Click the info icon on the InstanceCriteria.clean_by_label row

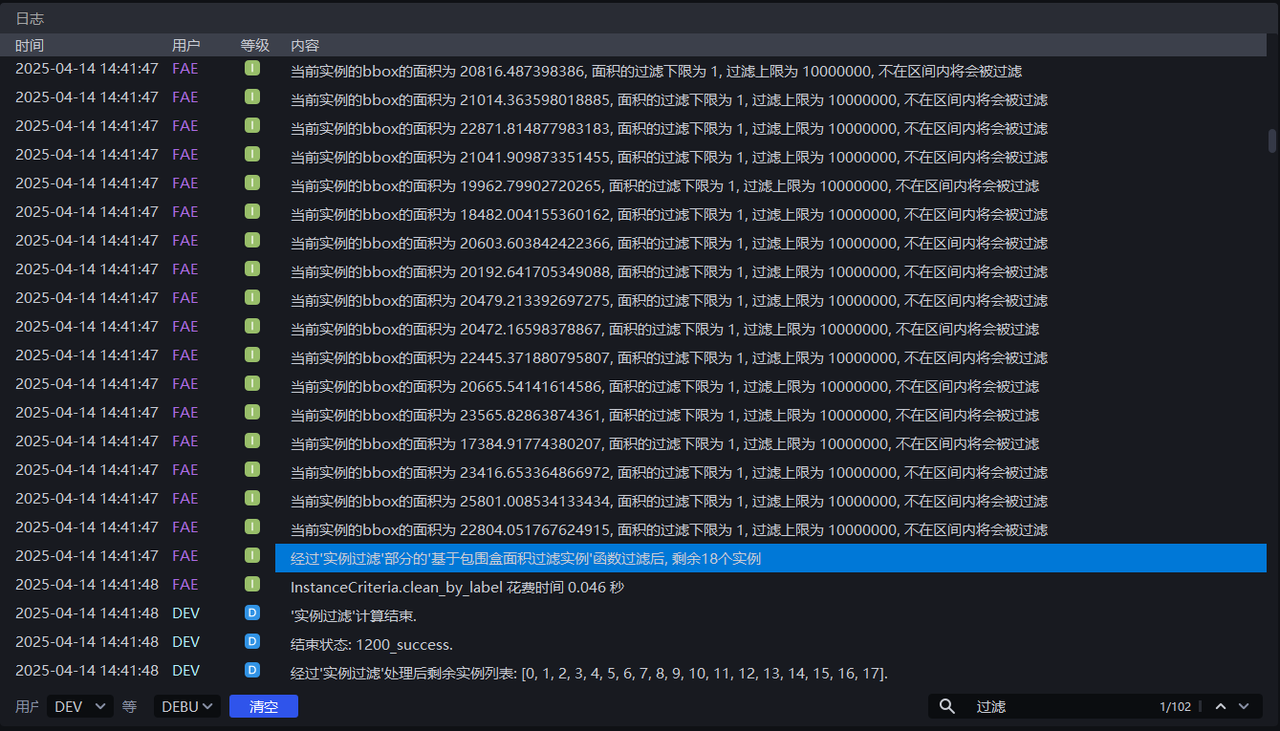click(252, 584)
